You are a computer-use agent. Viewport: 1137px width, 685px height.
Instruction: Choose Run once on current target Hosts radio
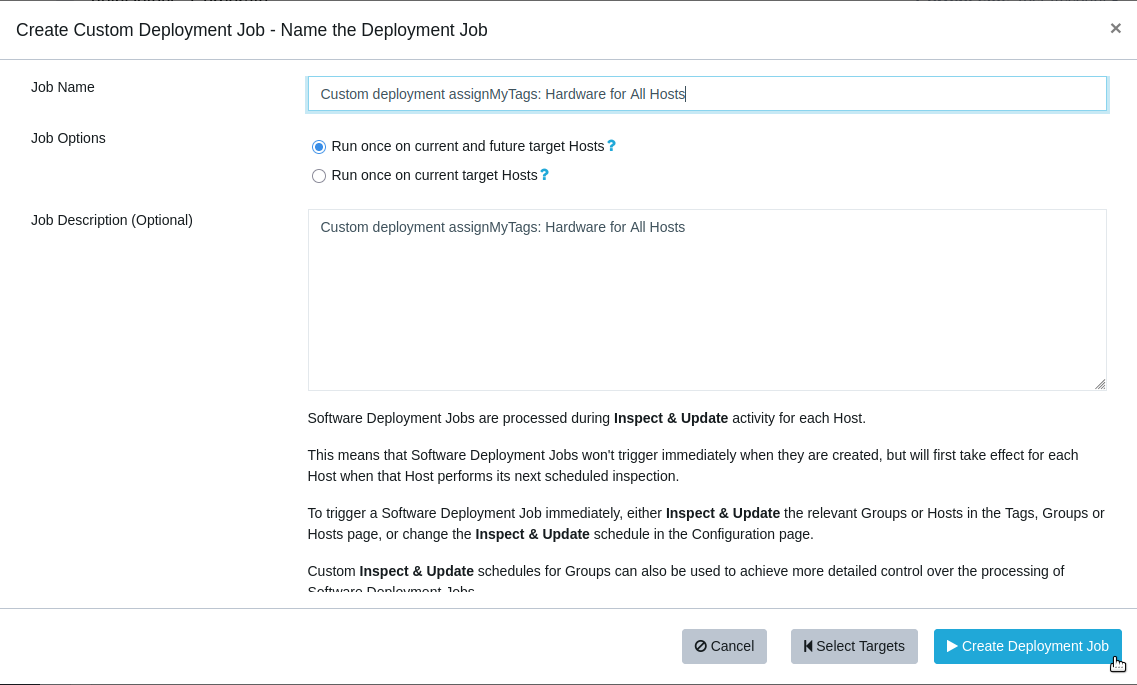(319, 176)
